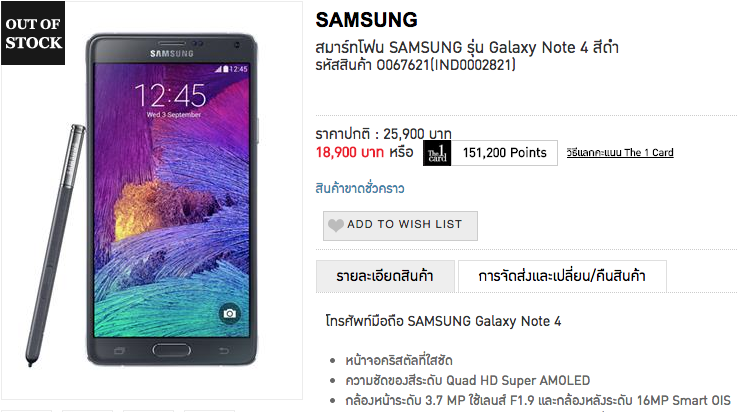Click the OUT OF STOCK badge
737x412 pixels.
point(33,33)
